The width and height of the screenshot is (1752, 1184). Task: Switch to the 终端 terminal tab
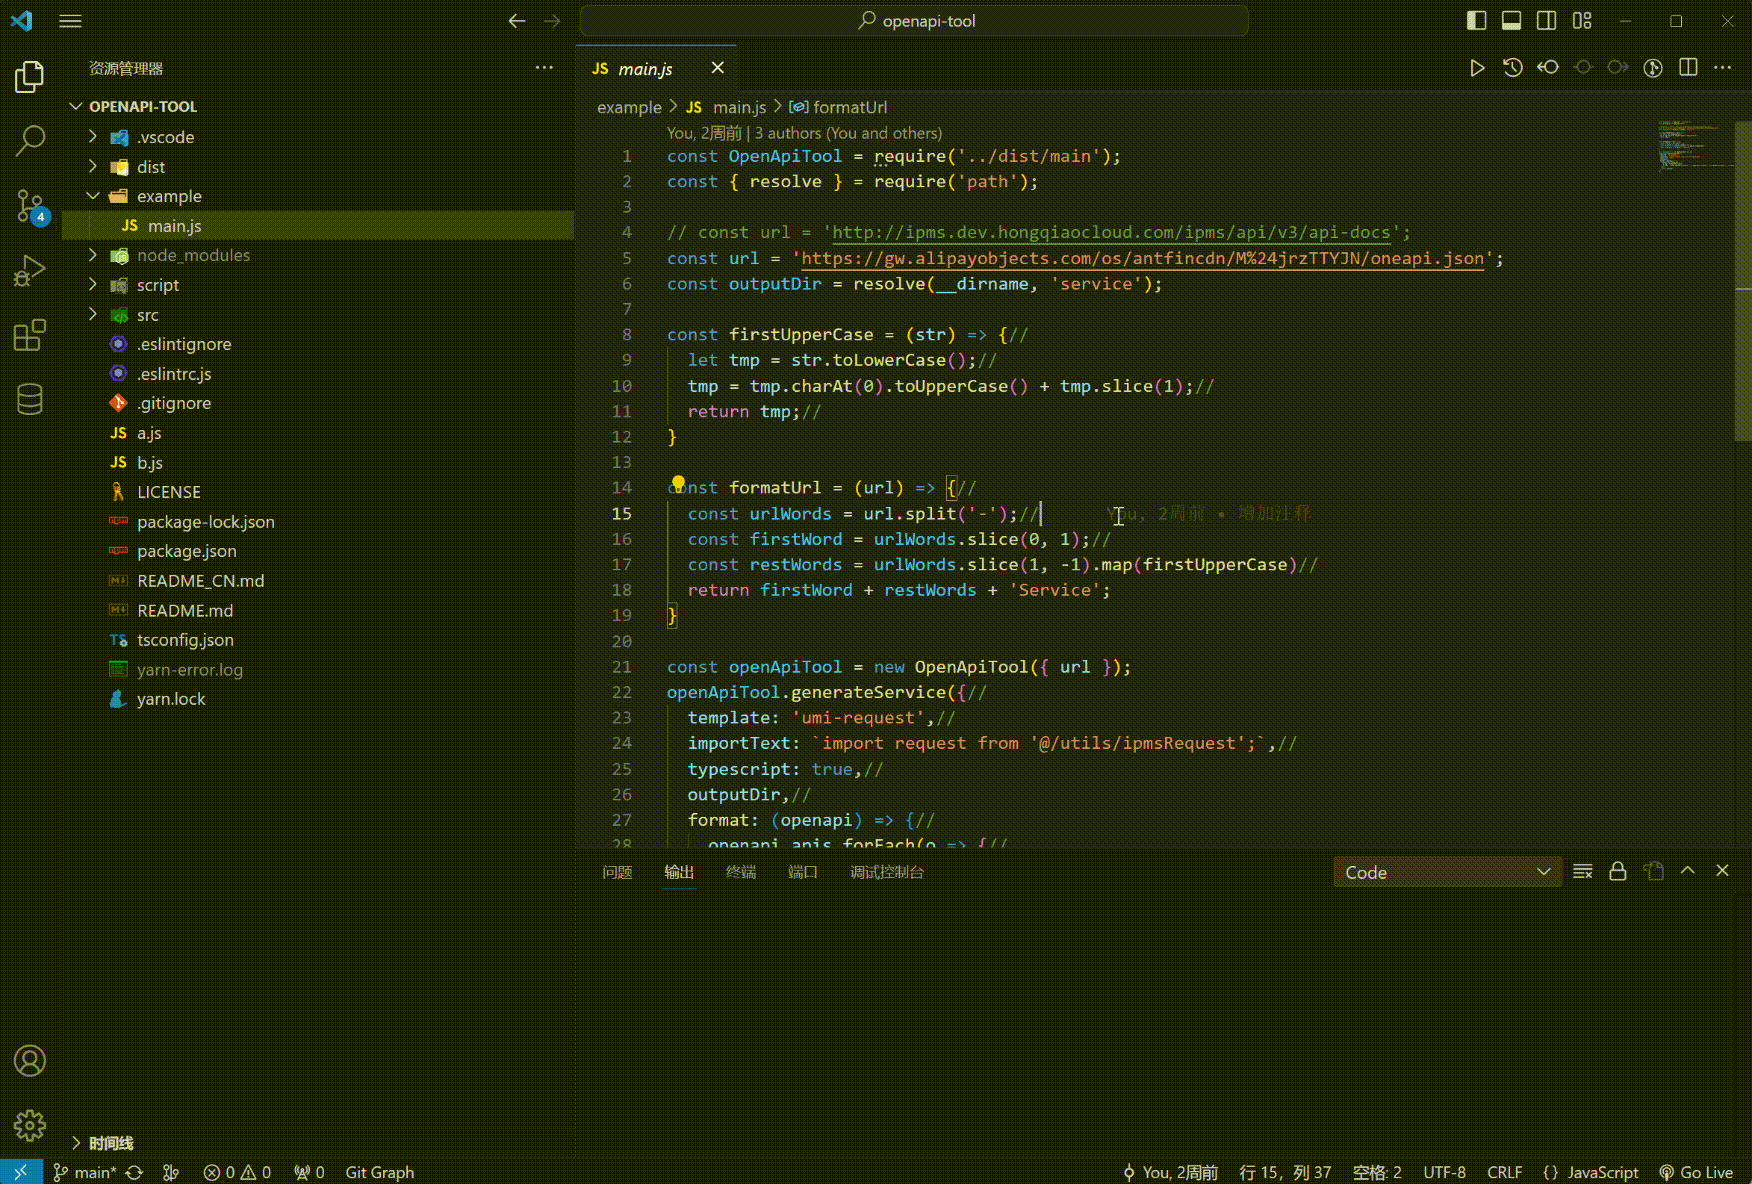tap(741, 872)
